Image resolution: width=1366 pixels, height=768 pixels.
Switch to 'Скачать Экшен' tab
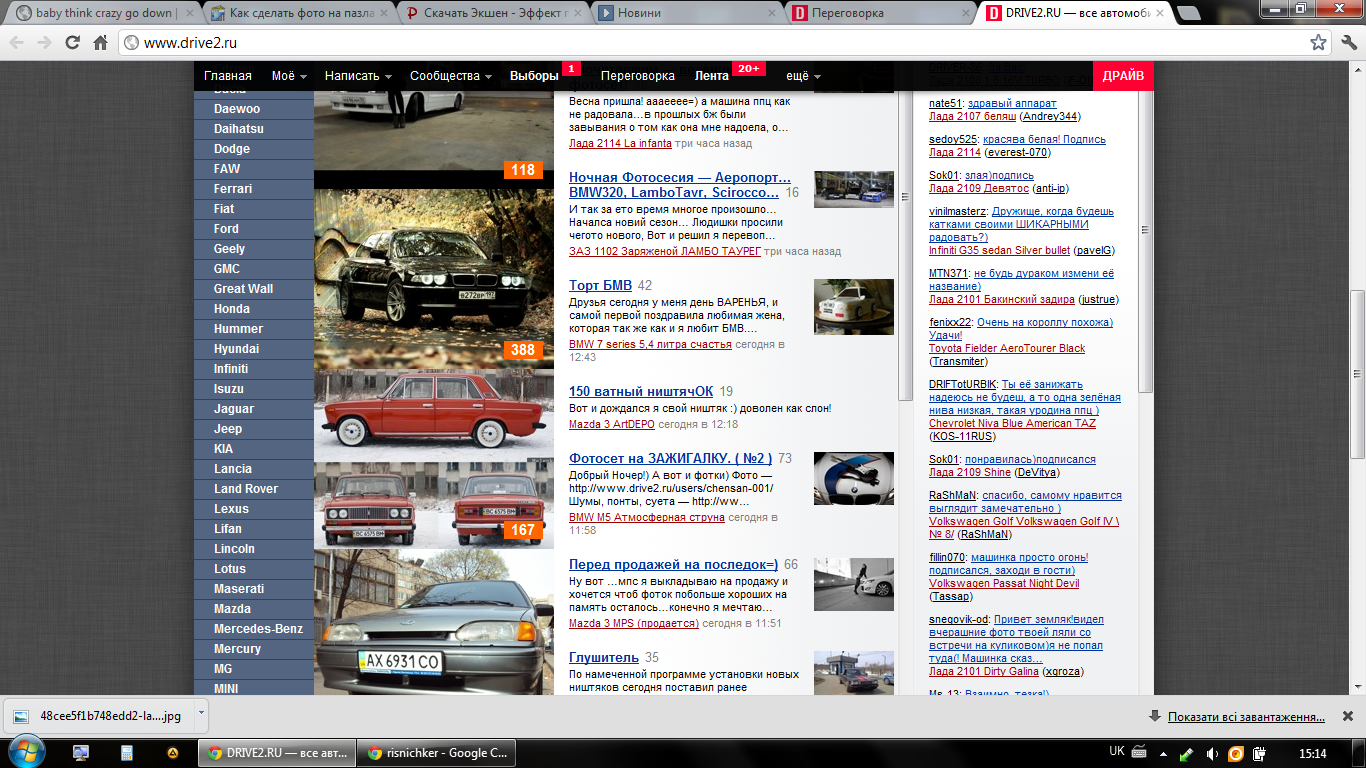(x=494, y=14)
